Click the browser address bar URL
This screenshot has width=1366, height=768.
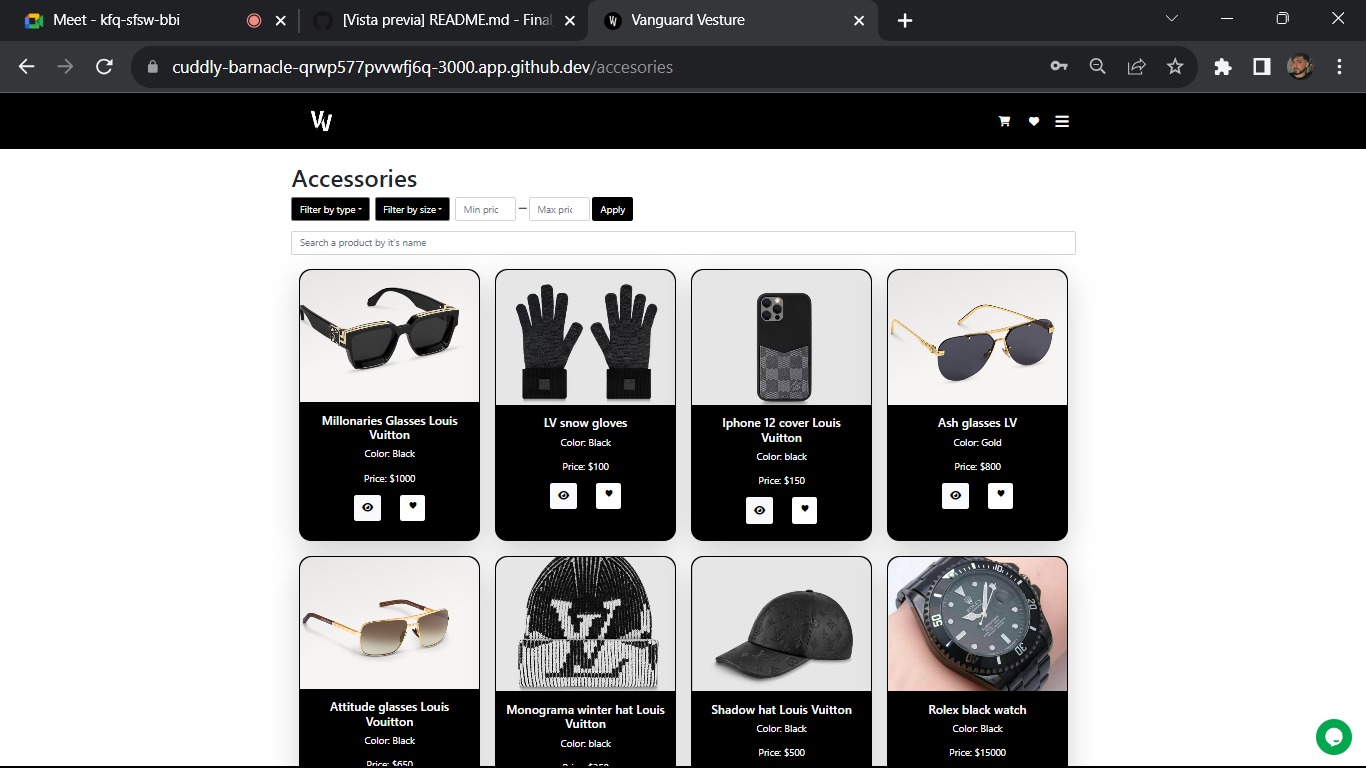click(422, 67)
